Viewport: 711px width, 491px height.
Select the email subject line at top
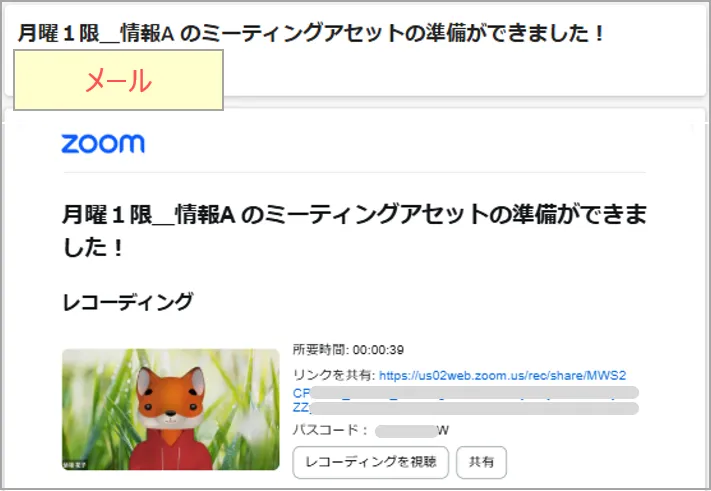point(311,33)
